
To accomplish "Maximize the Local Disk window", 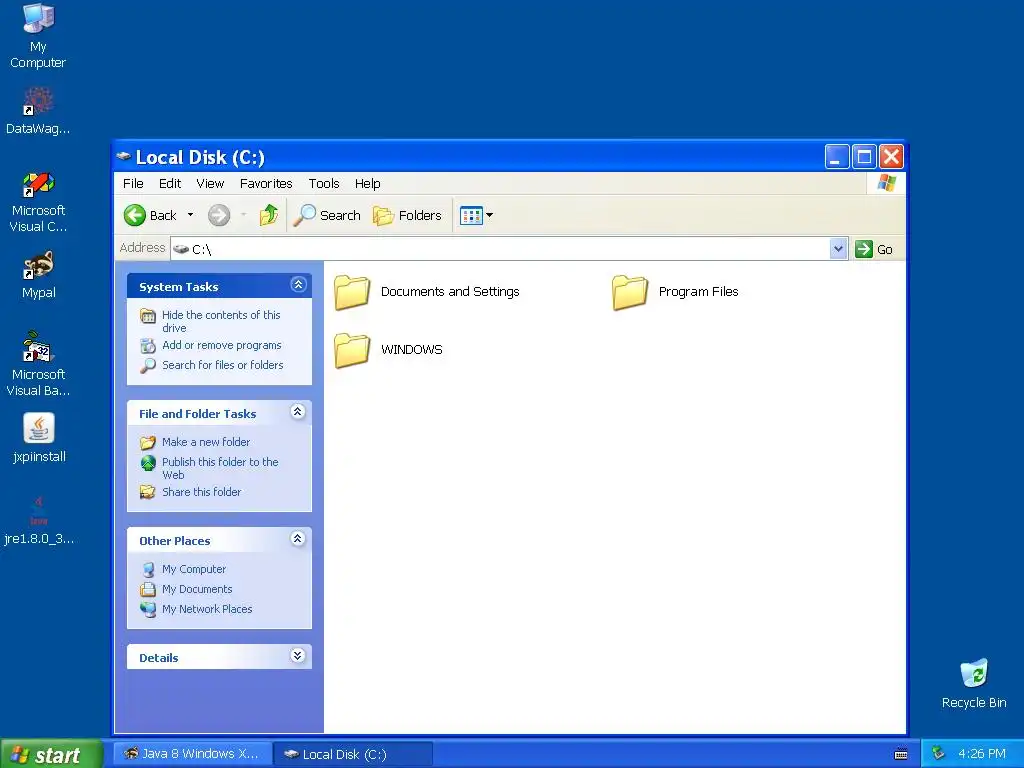I will (x=864, y=157).
